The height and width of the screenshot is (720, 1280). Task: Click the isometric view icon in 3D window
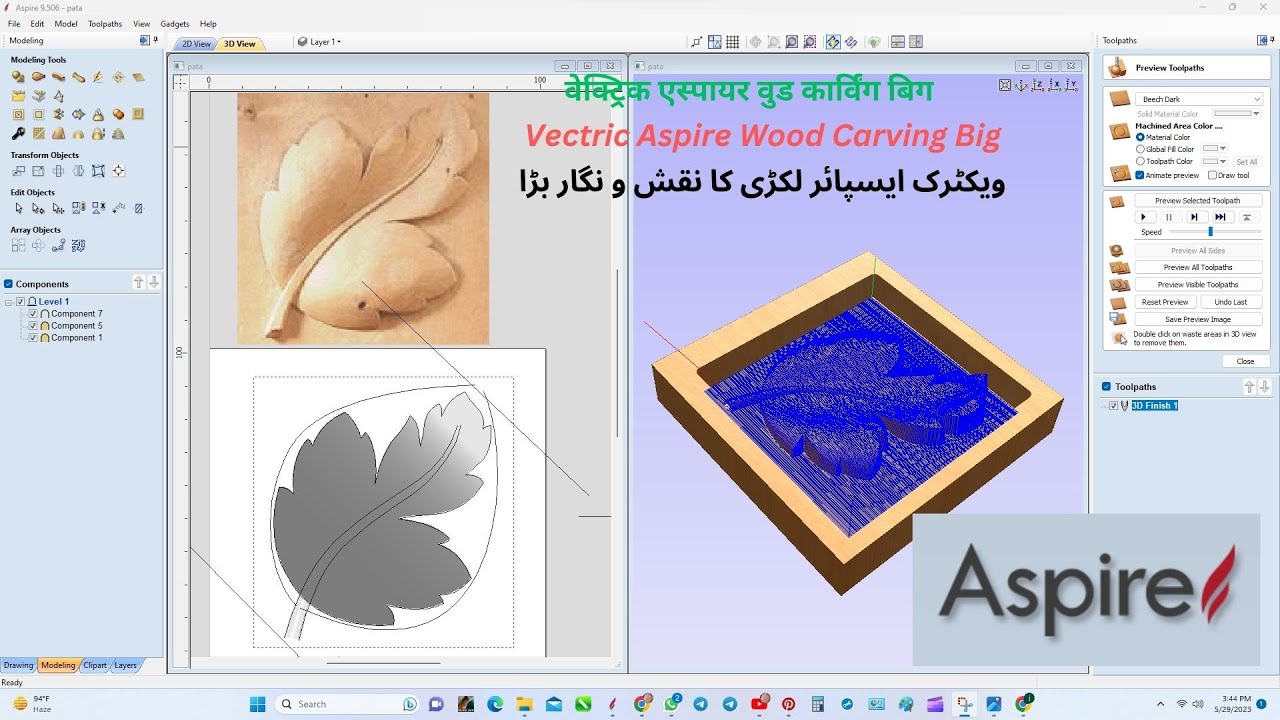click(x=1021, y=85)
